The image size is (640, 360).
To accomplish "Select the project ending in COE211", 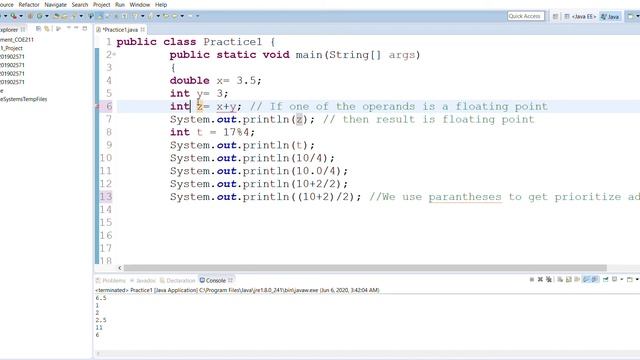I will click(x=17, y=40).
